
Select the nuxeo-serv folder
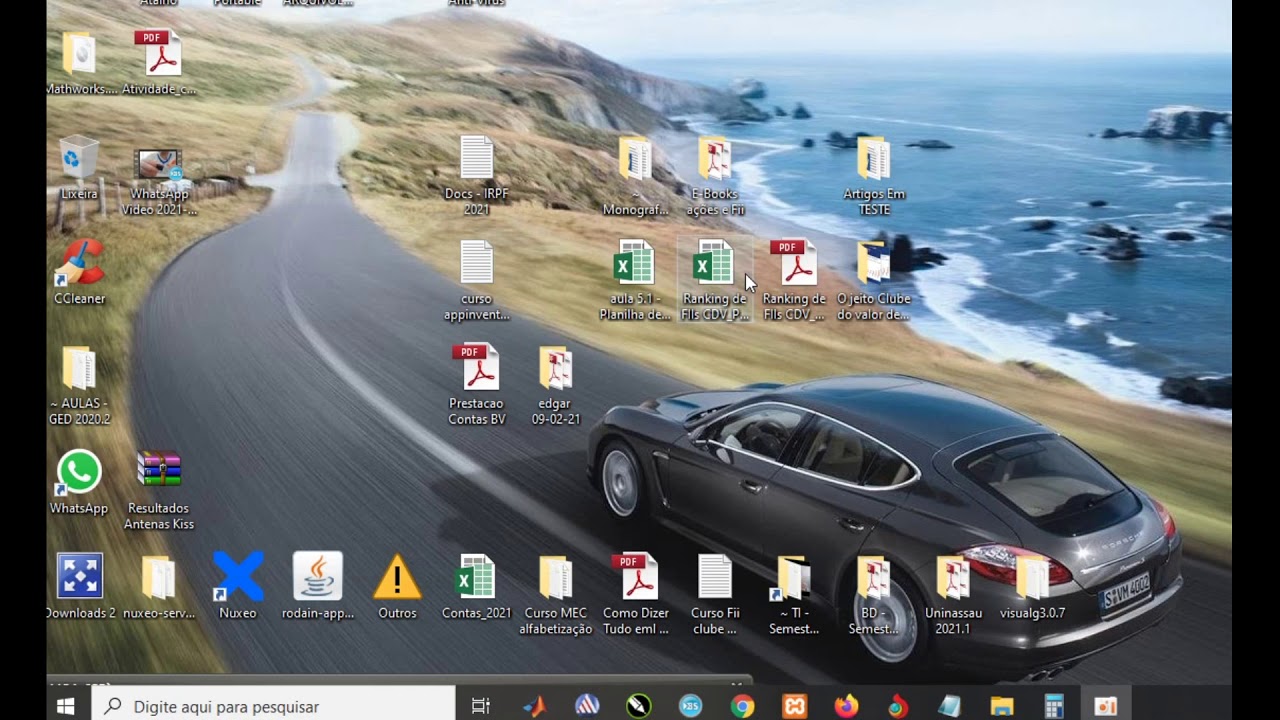click(158, 577)
